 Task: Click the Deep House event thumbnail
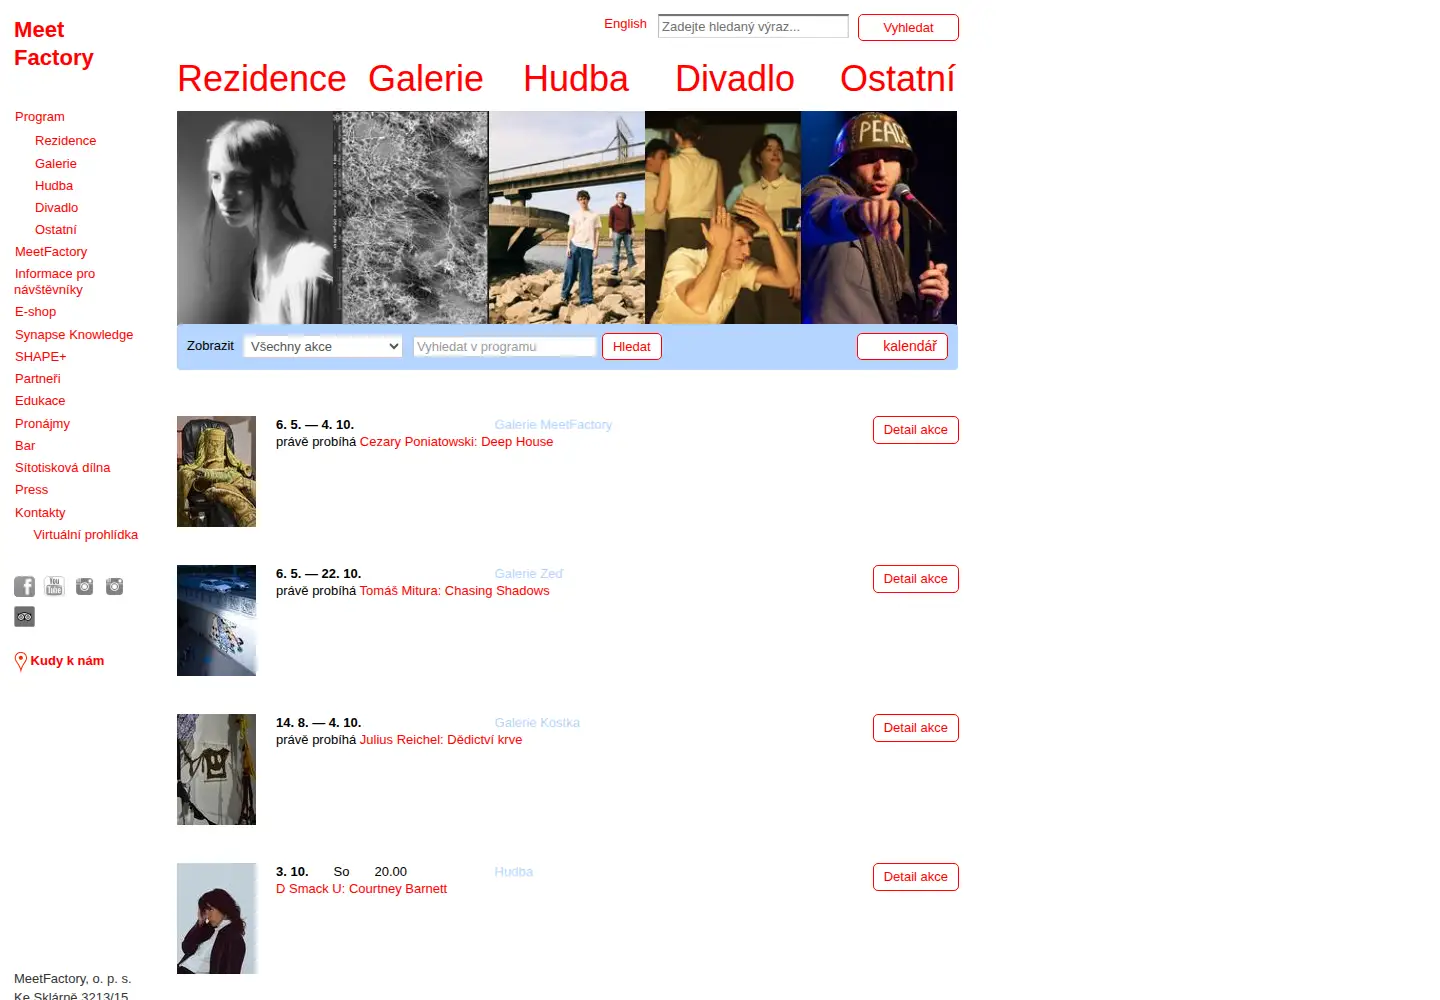click(x=217, y=471)
